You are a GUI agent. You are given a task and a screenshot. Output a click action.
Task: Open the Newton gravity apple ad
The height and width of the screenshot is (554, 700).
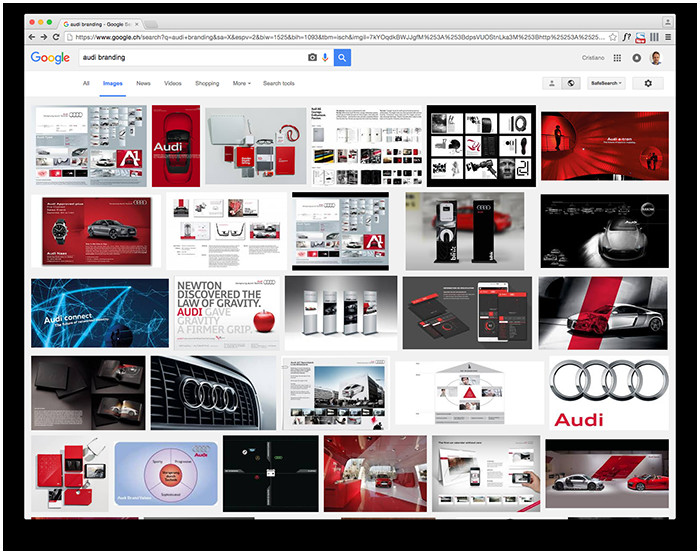(227, 313)
